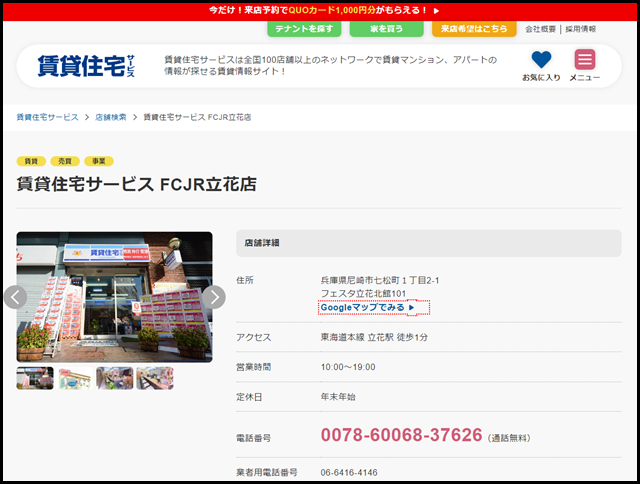Click the 店舗詳細 section header

pos(429,243)
